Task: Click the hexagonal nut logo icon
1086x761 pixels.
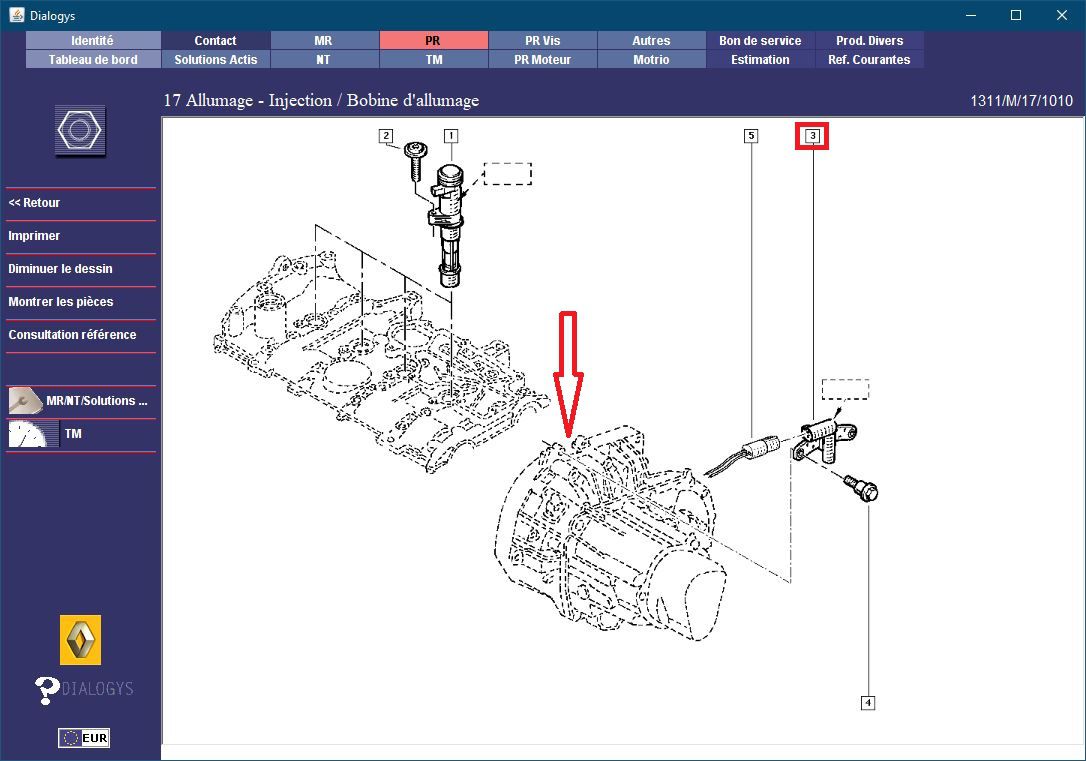Action: [80, 131]
